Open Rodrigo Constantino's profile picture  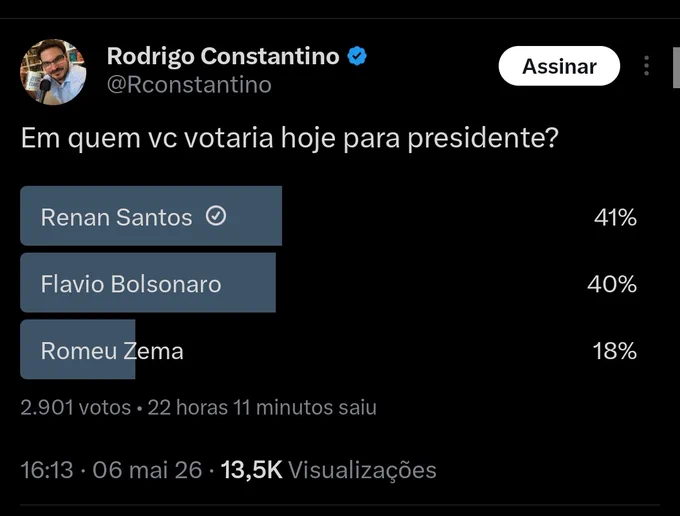pyautogui.click(x=53, y=72)
